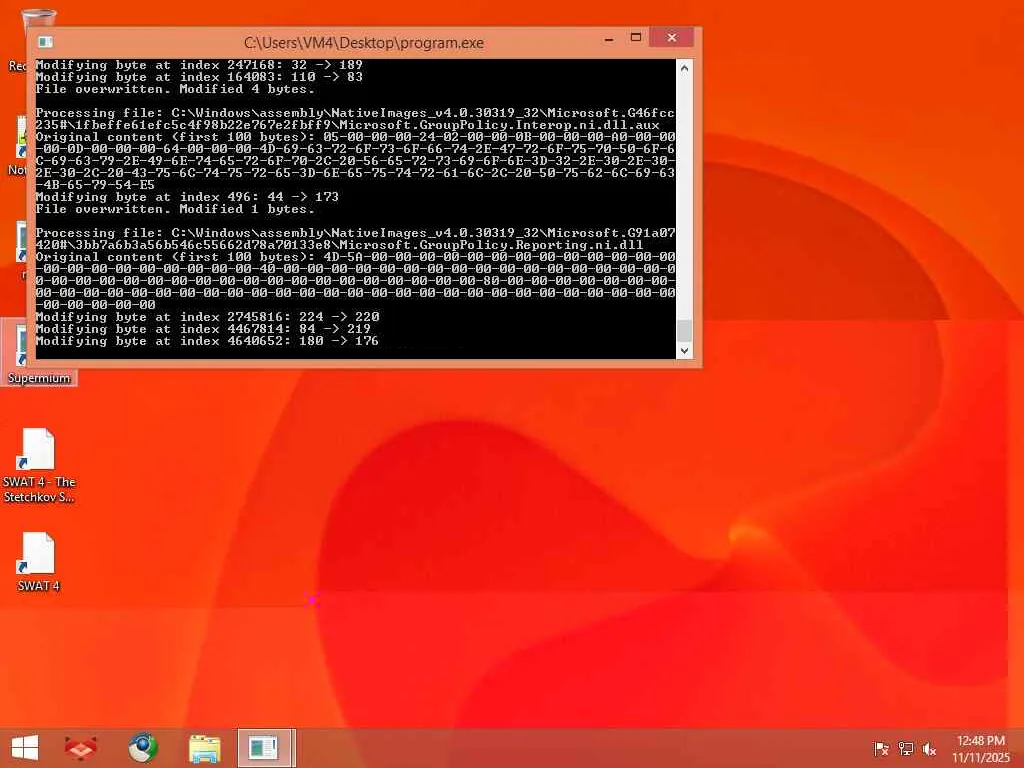Click the "Modifying byte at index 496" line

click(x=187, y=197)
